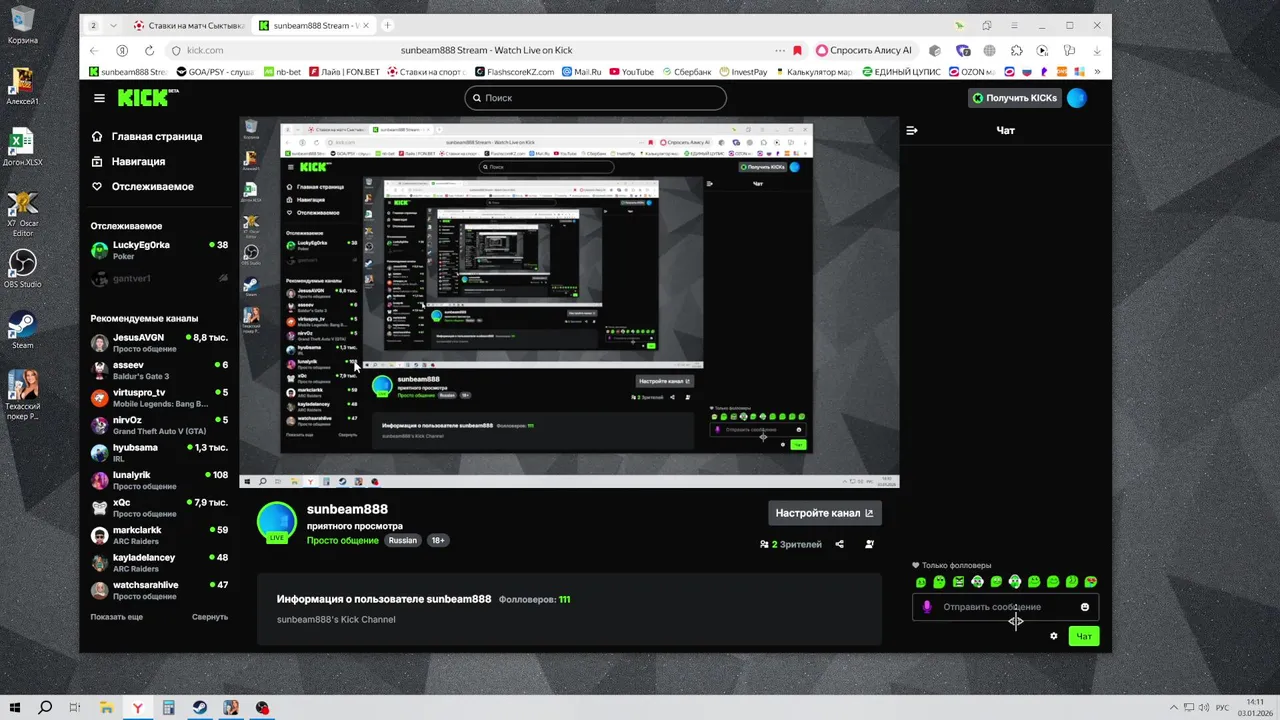Open Сбербанк bookmark
Screen dimensions: 1280x720
click(x=685, y=72)
